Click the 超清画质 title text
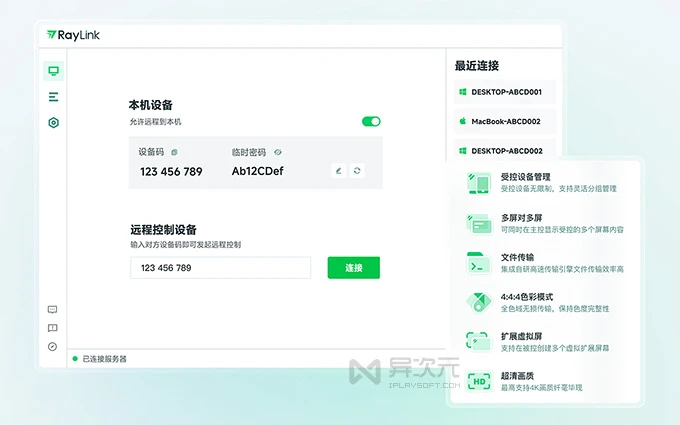 pyautogui.click(x=517, y=376)
